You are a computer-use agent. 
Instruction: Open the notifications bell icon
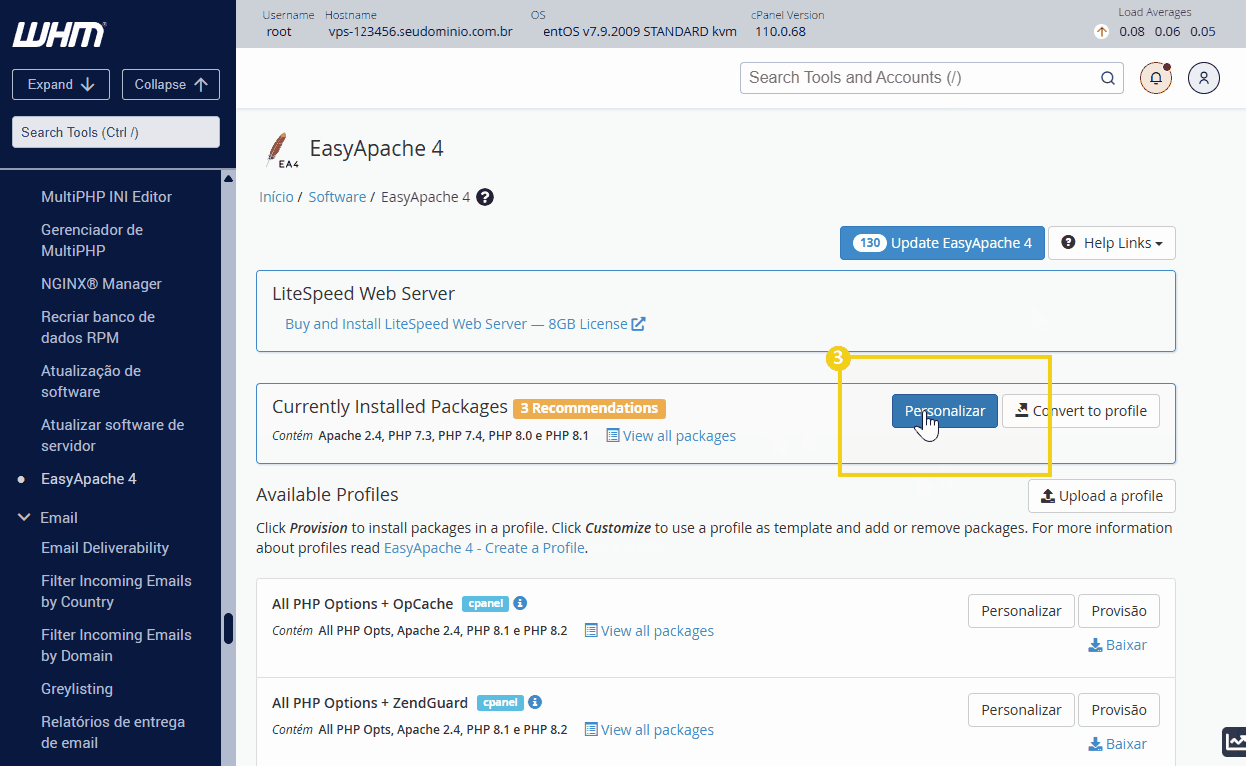click(x=1156, y=78)
